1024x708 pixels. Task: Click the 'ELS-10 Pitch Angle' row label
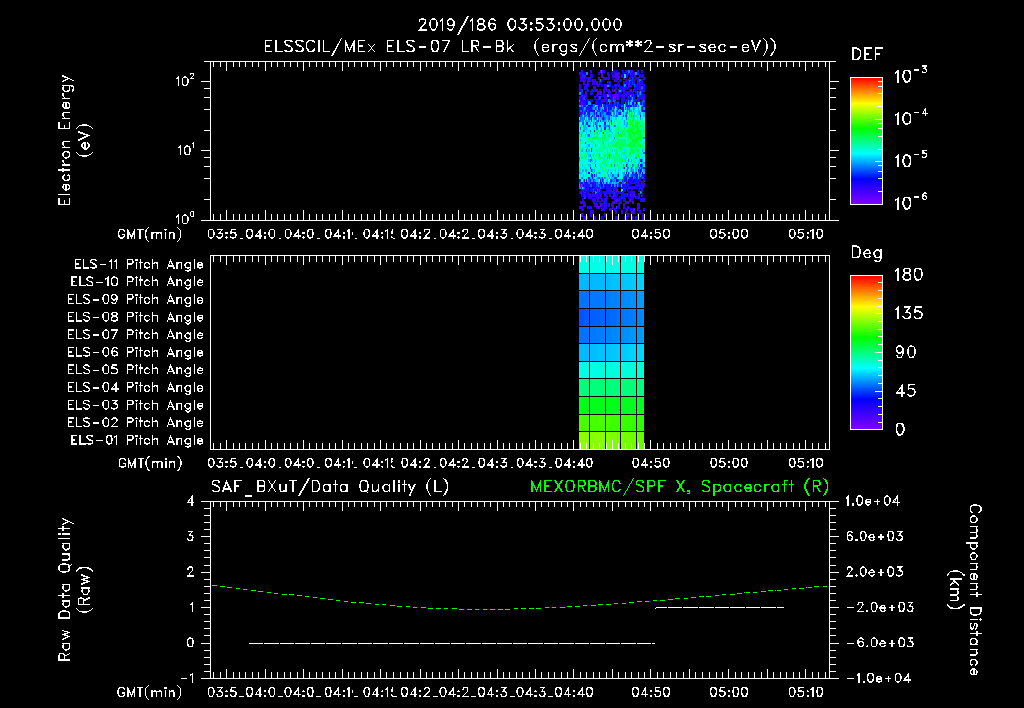coord(137,282)
